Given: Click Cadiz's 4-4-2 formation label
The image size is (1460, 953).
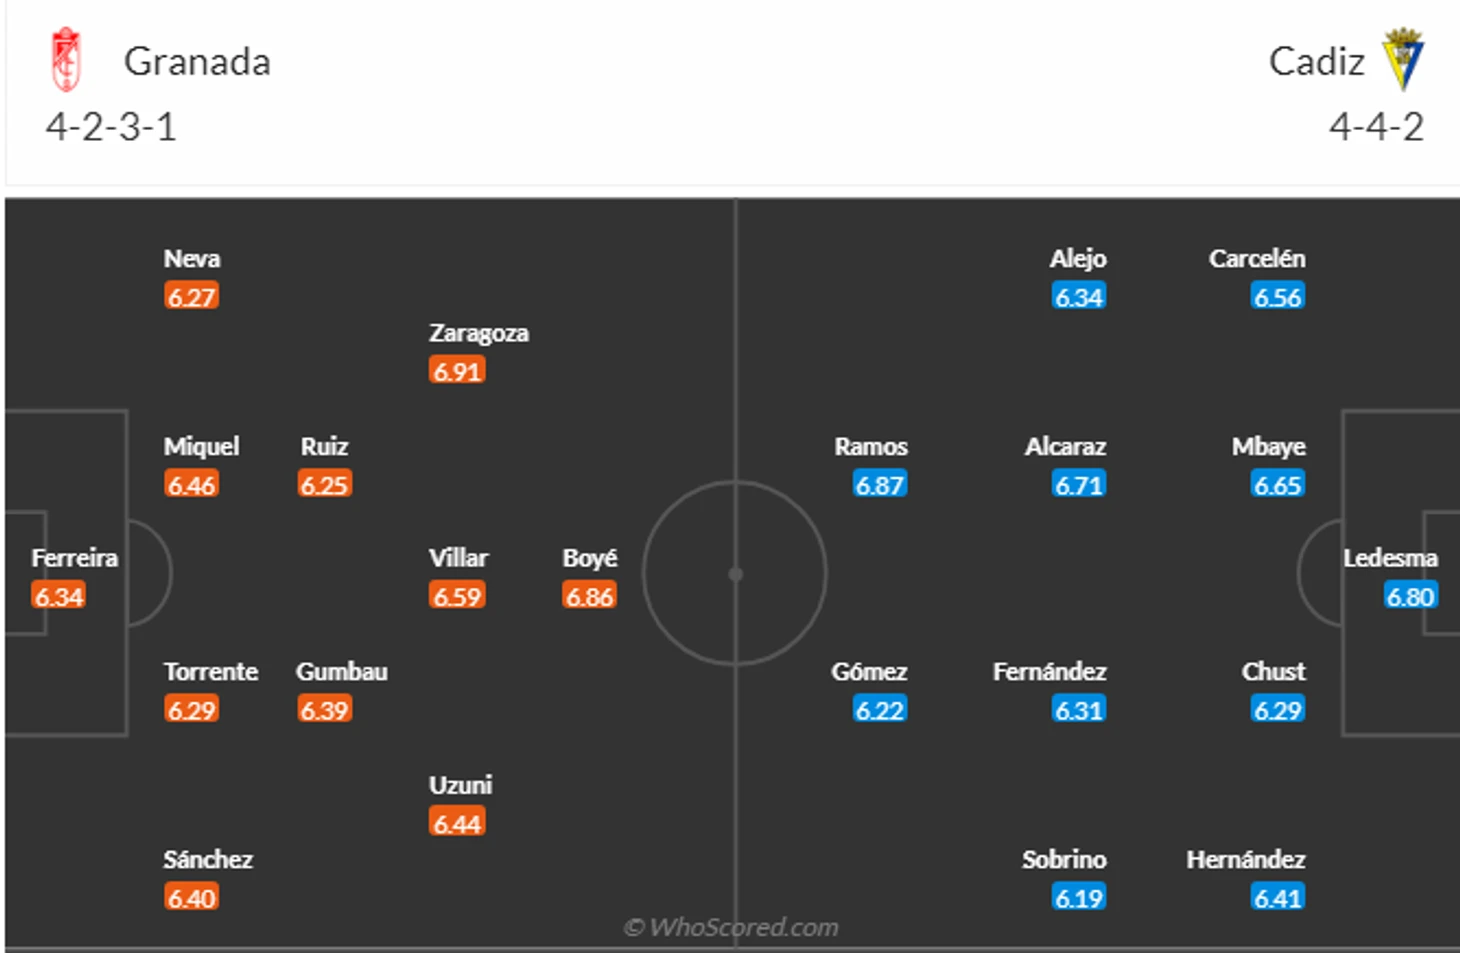Looking at the screenshot, I should pyautogui.click(x=1376, y=127).
